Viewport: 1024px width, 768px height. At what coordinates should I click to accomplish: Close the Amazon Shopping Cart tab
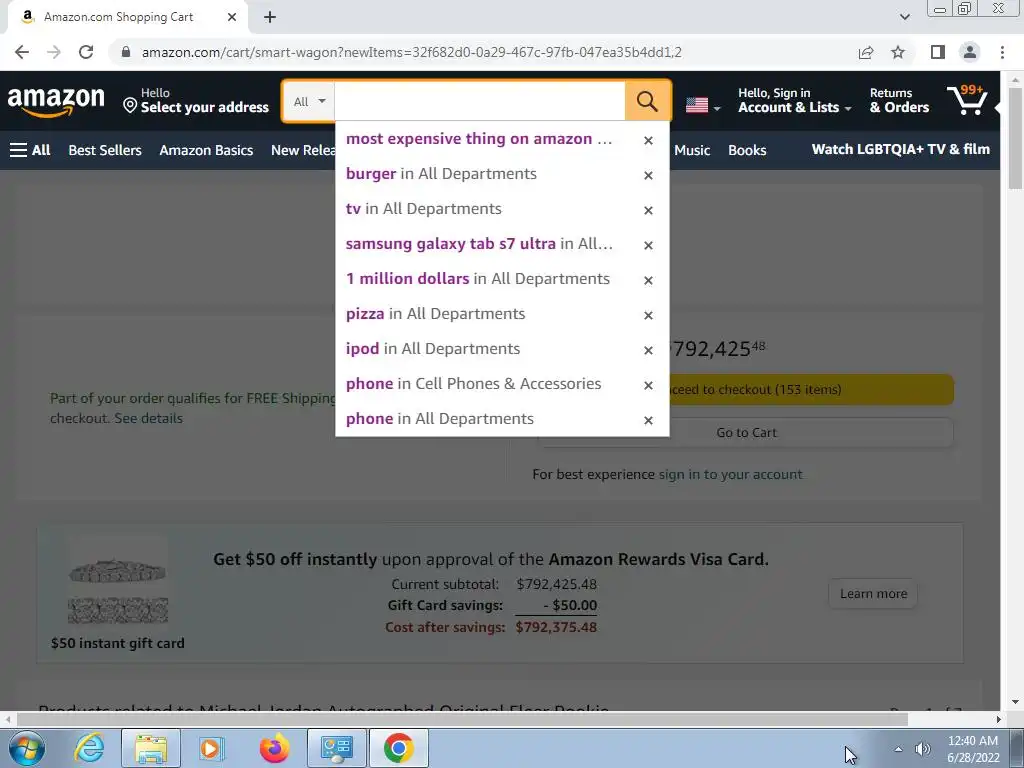pyautogui.click(x=232, y=18)
